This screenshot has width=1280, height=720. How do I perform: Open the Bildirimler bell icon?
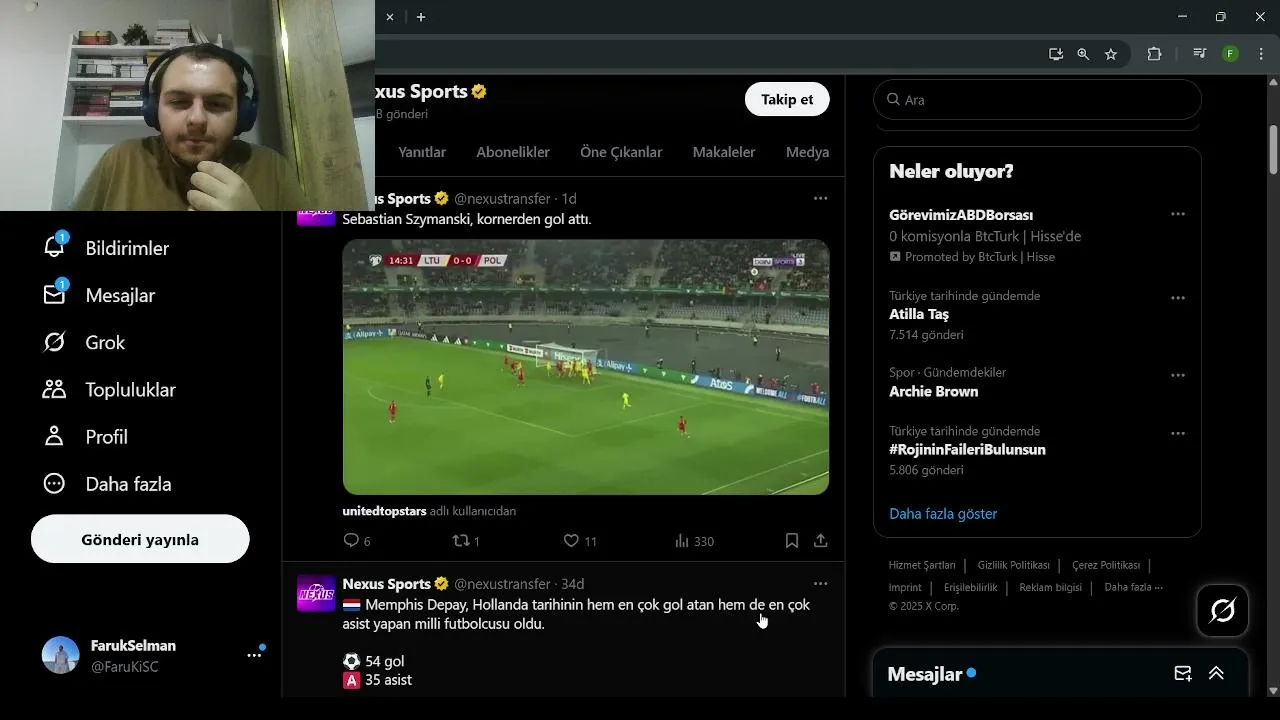point(54,247)
